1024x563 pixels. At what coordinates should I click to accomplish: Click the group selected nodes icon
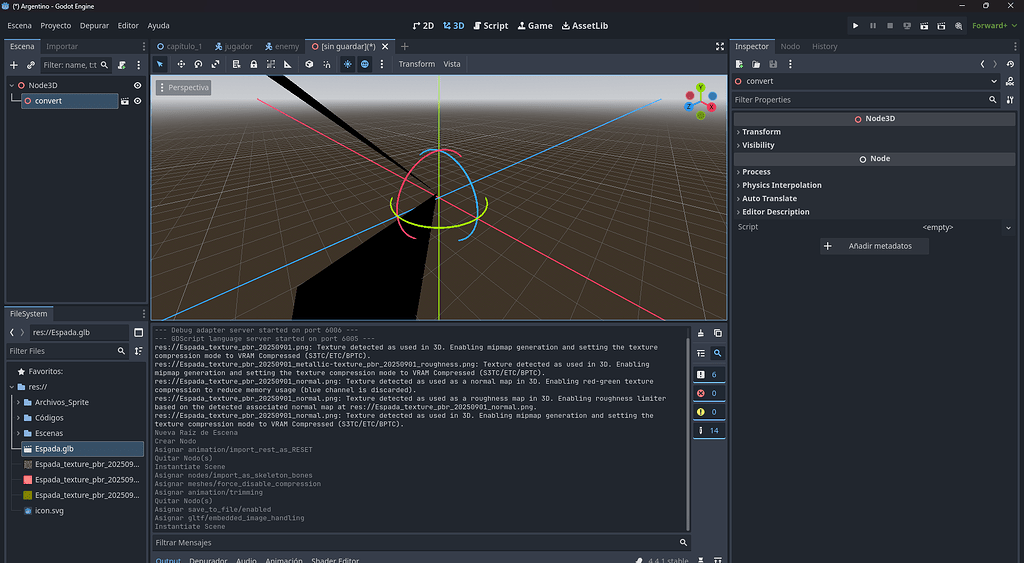[270, 64]
